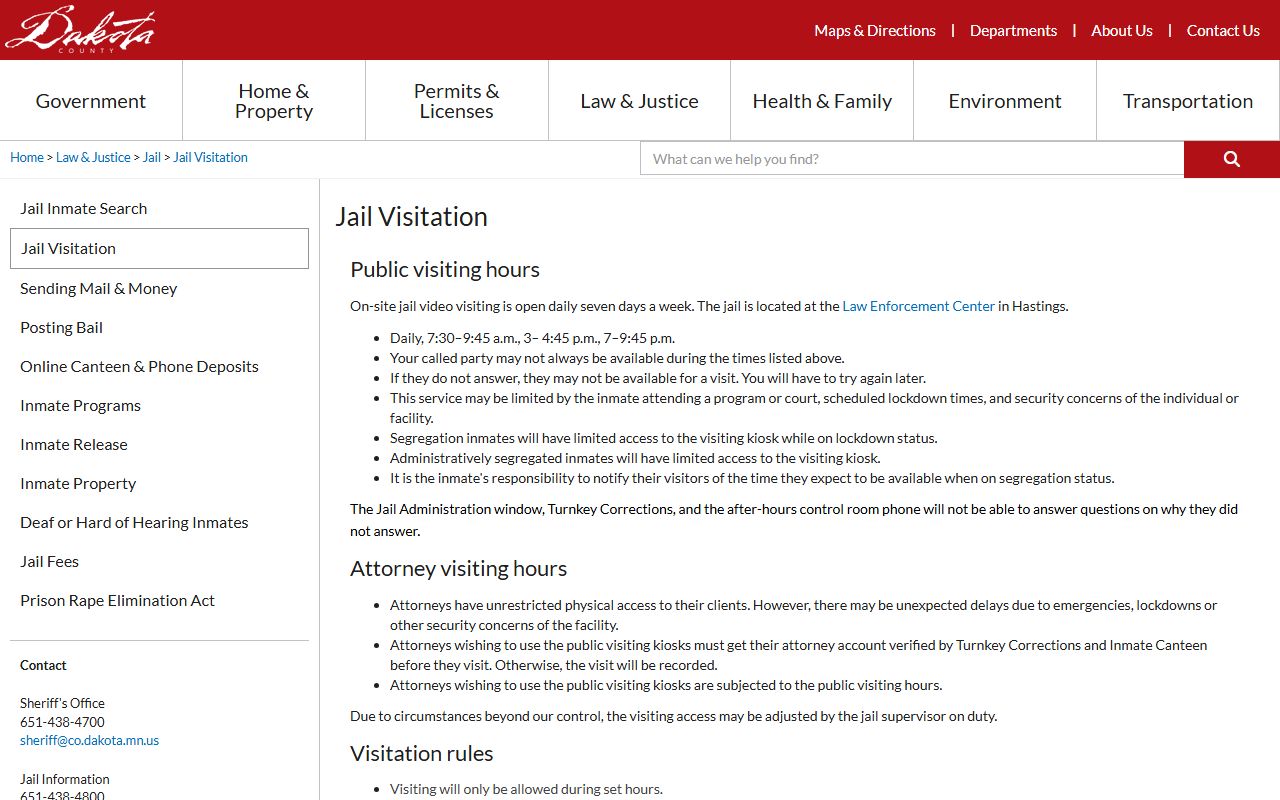Go to About Us page
Viewport: 1280px width, 800px height.
[1122, 31]
